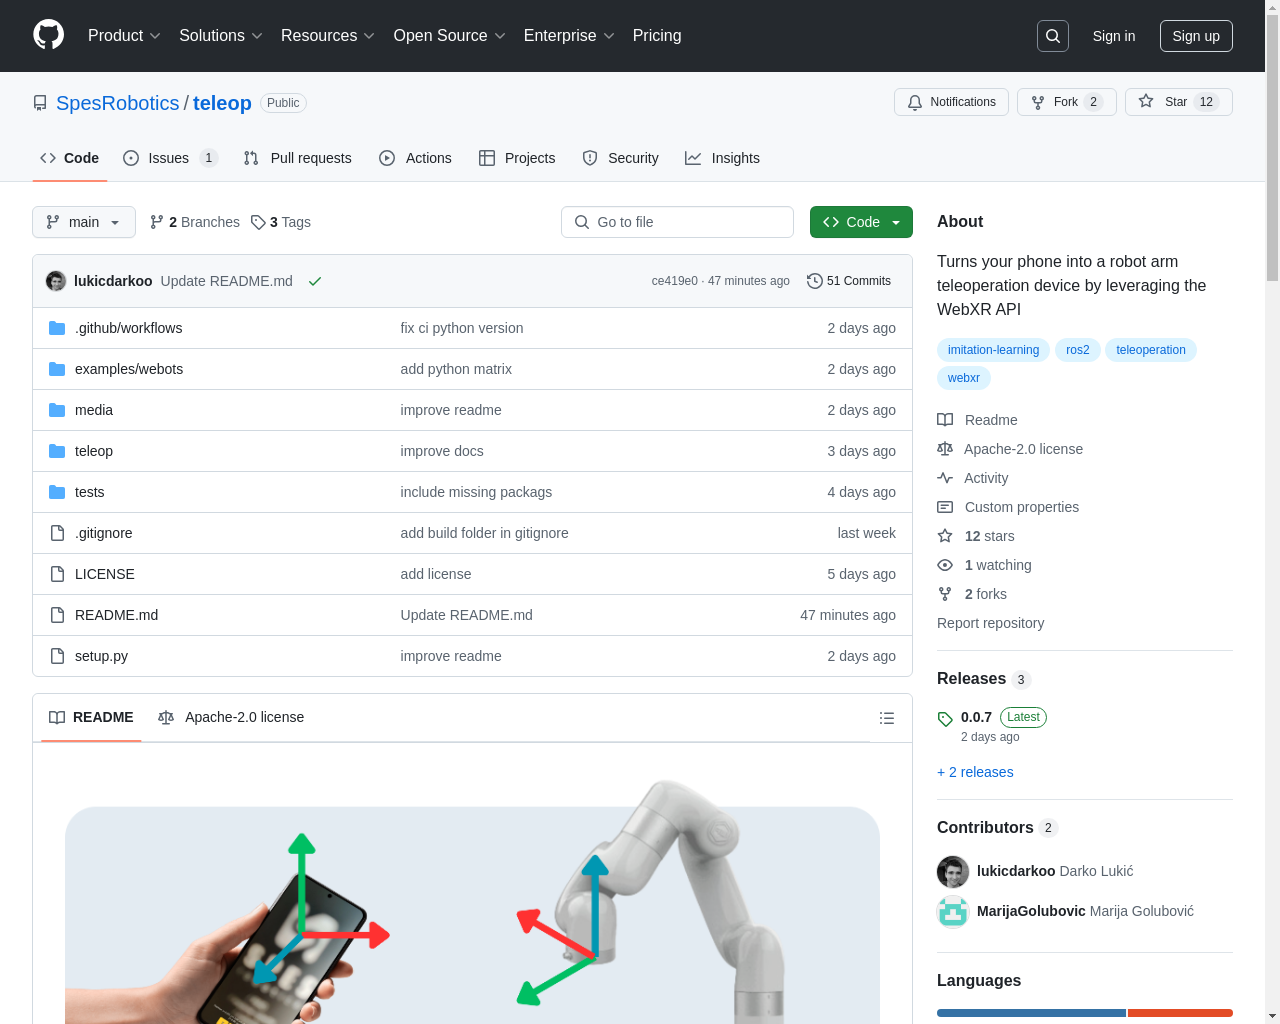
Task: Open the LICENSE file
Action: coord(105,574)
